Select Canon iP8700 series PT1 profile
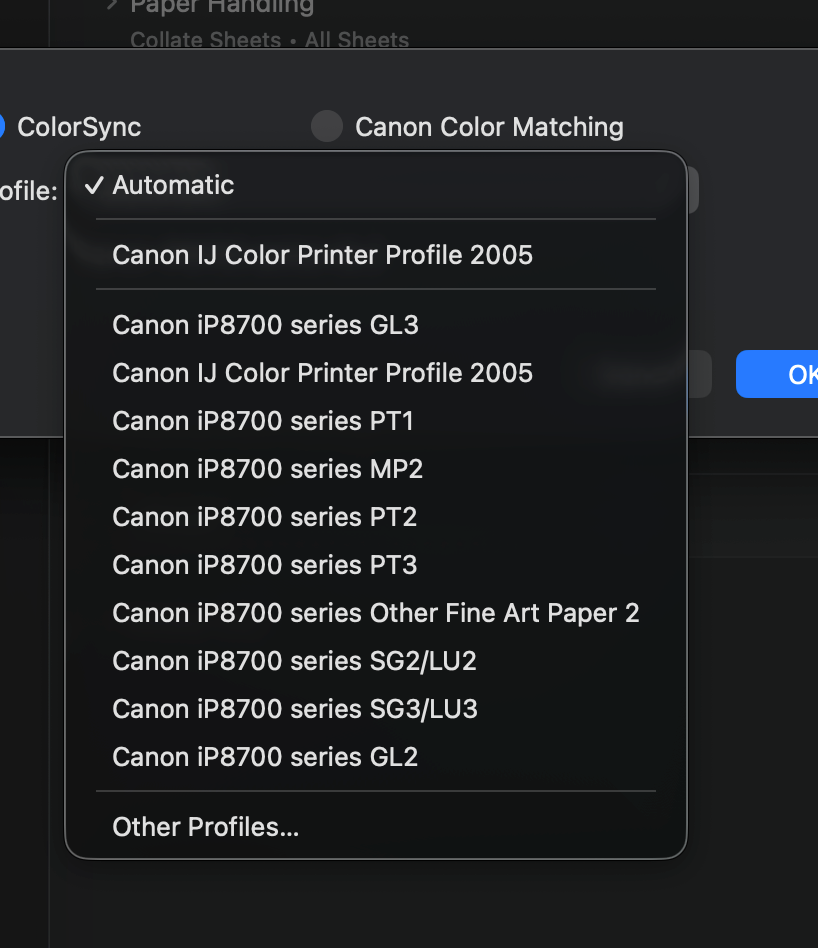The image size is (818, 948). tap(375, 421)
